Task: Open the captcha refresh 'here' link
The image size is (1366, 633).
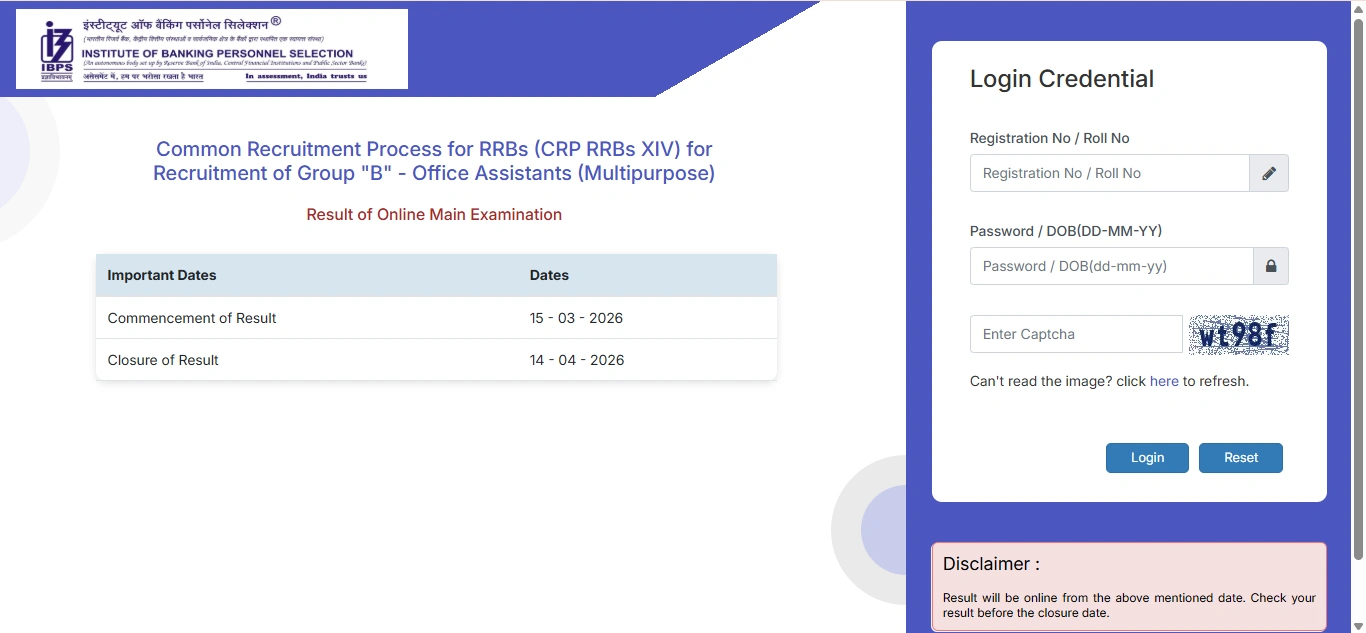Action: [1163, 381]
